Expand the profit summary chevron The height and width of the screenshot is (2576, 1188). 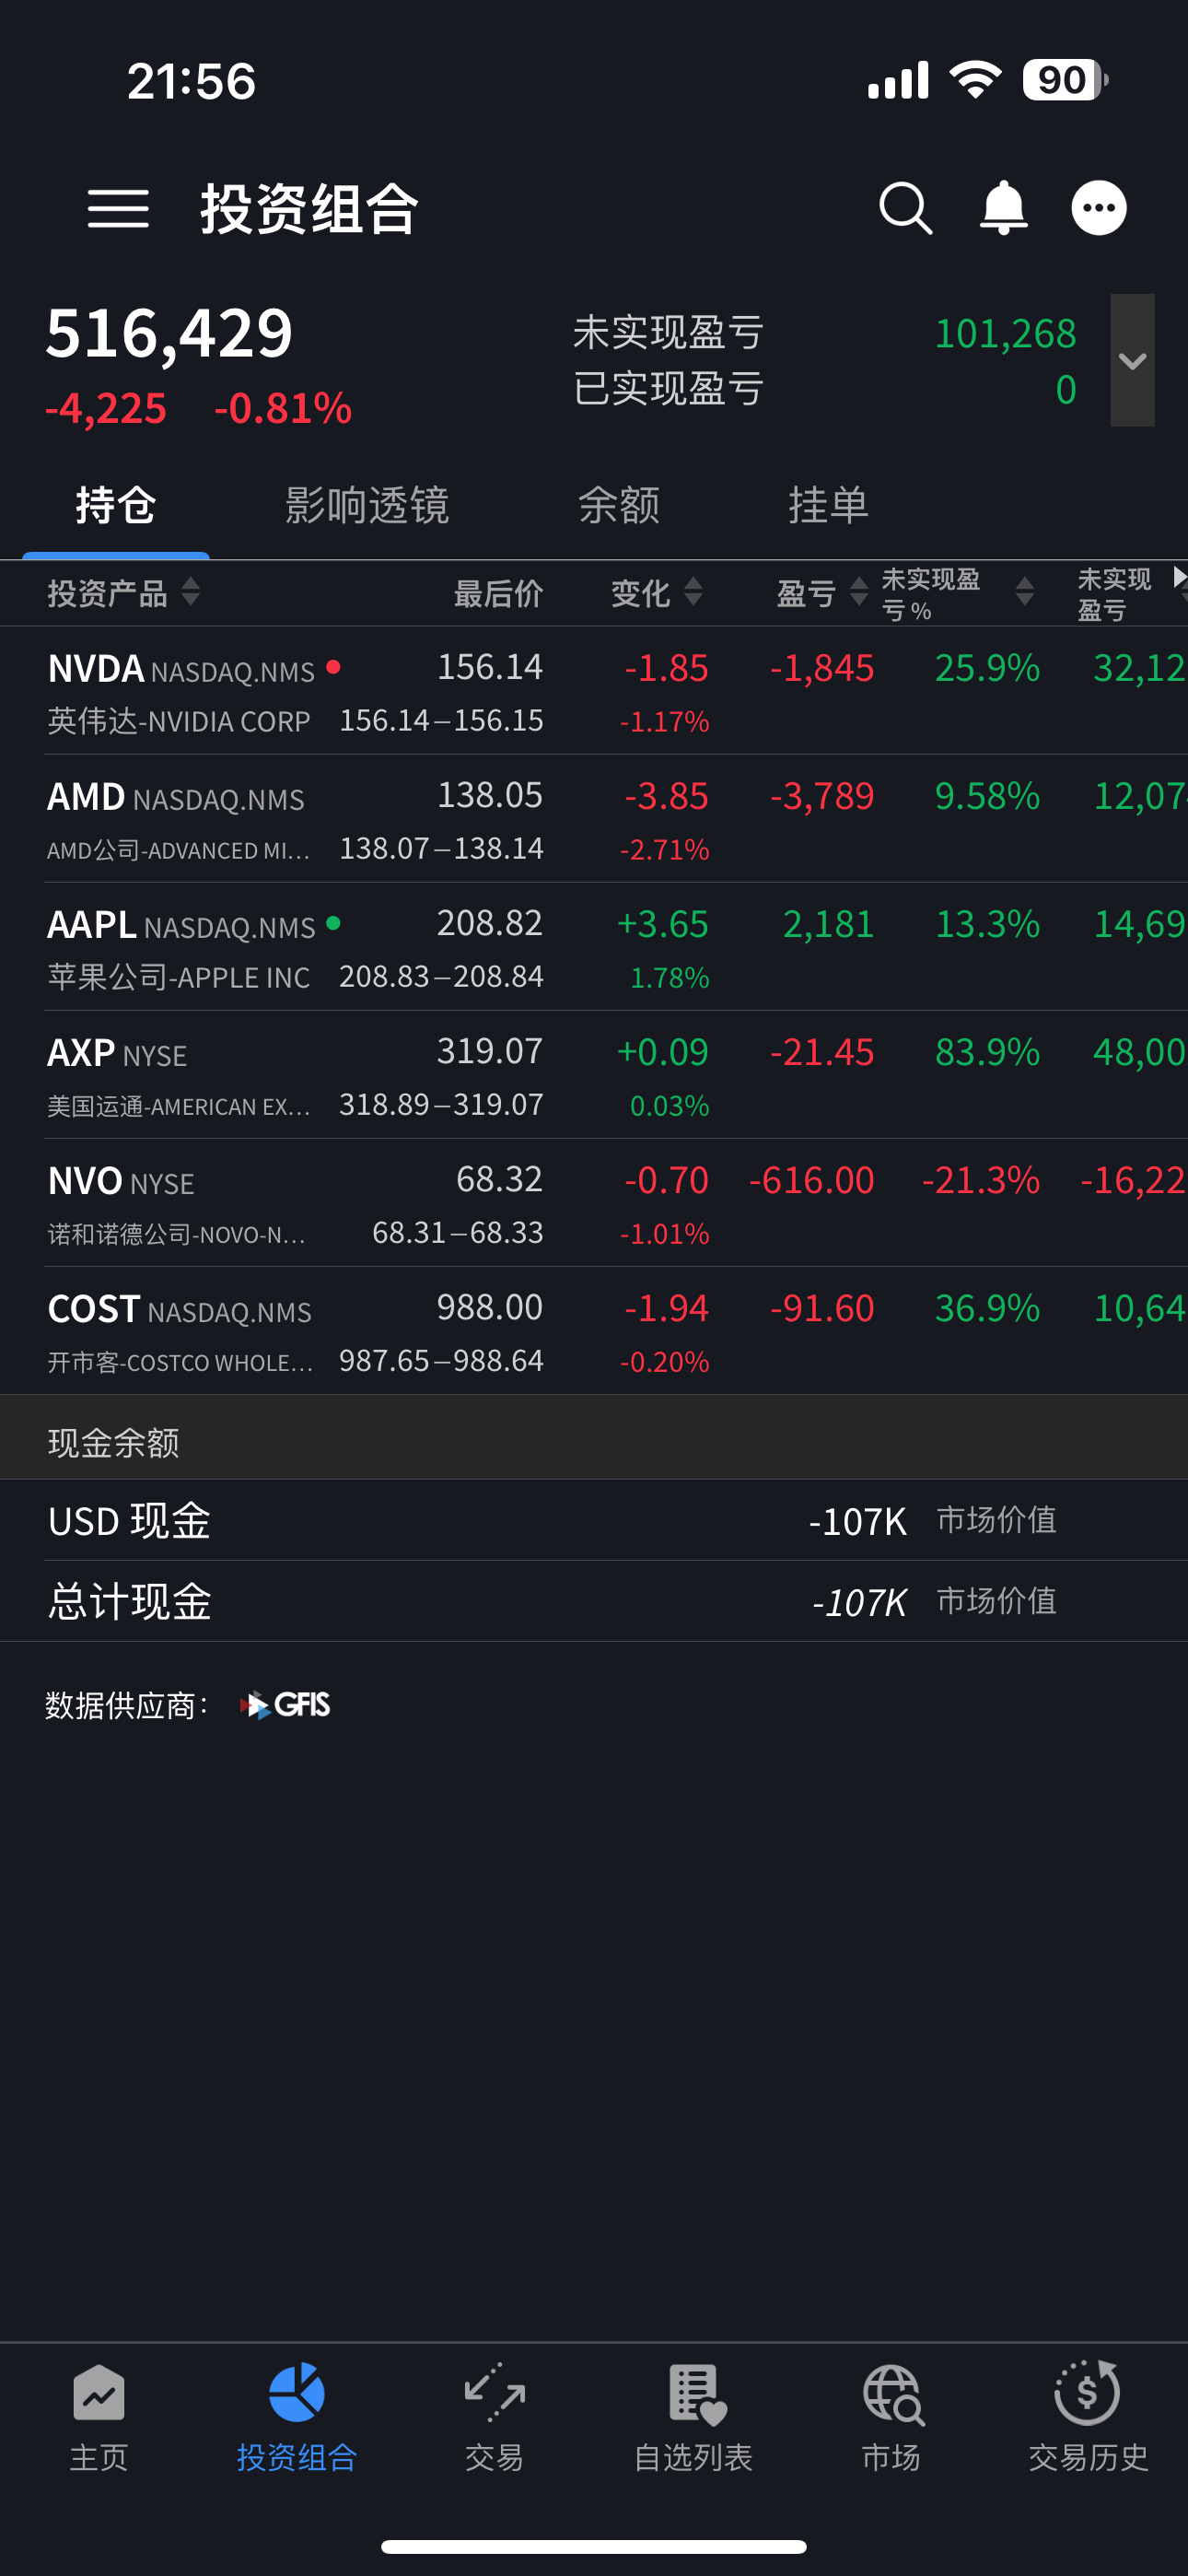[x=1132, y=360]
